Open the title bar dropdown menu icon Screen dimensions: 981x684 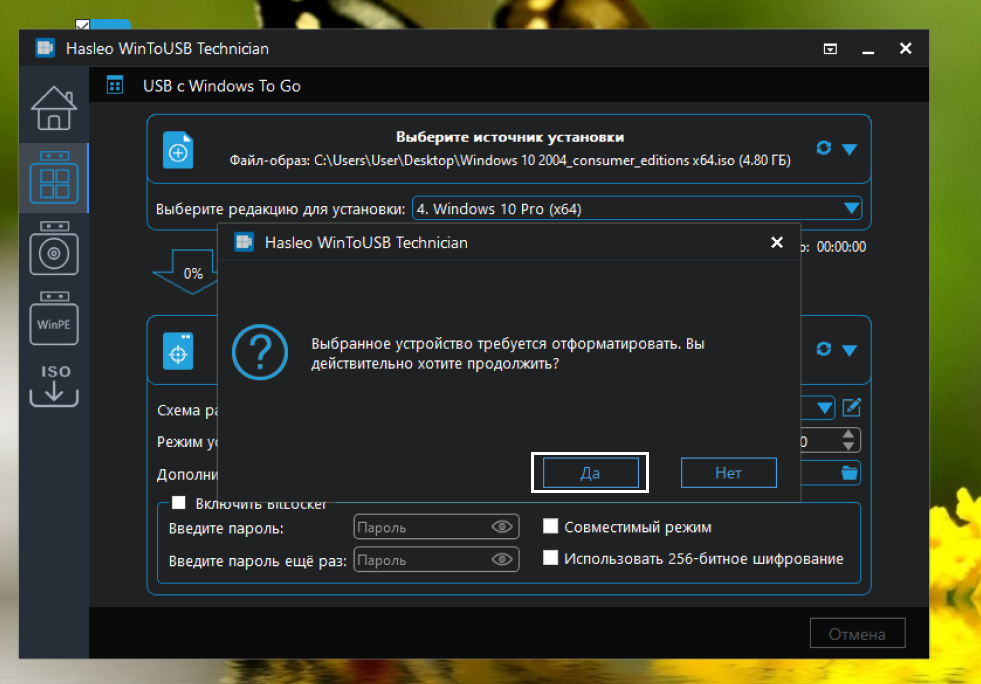[830, 49]
